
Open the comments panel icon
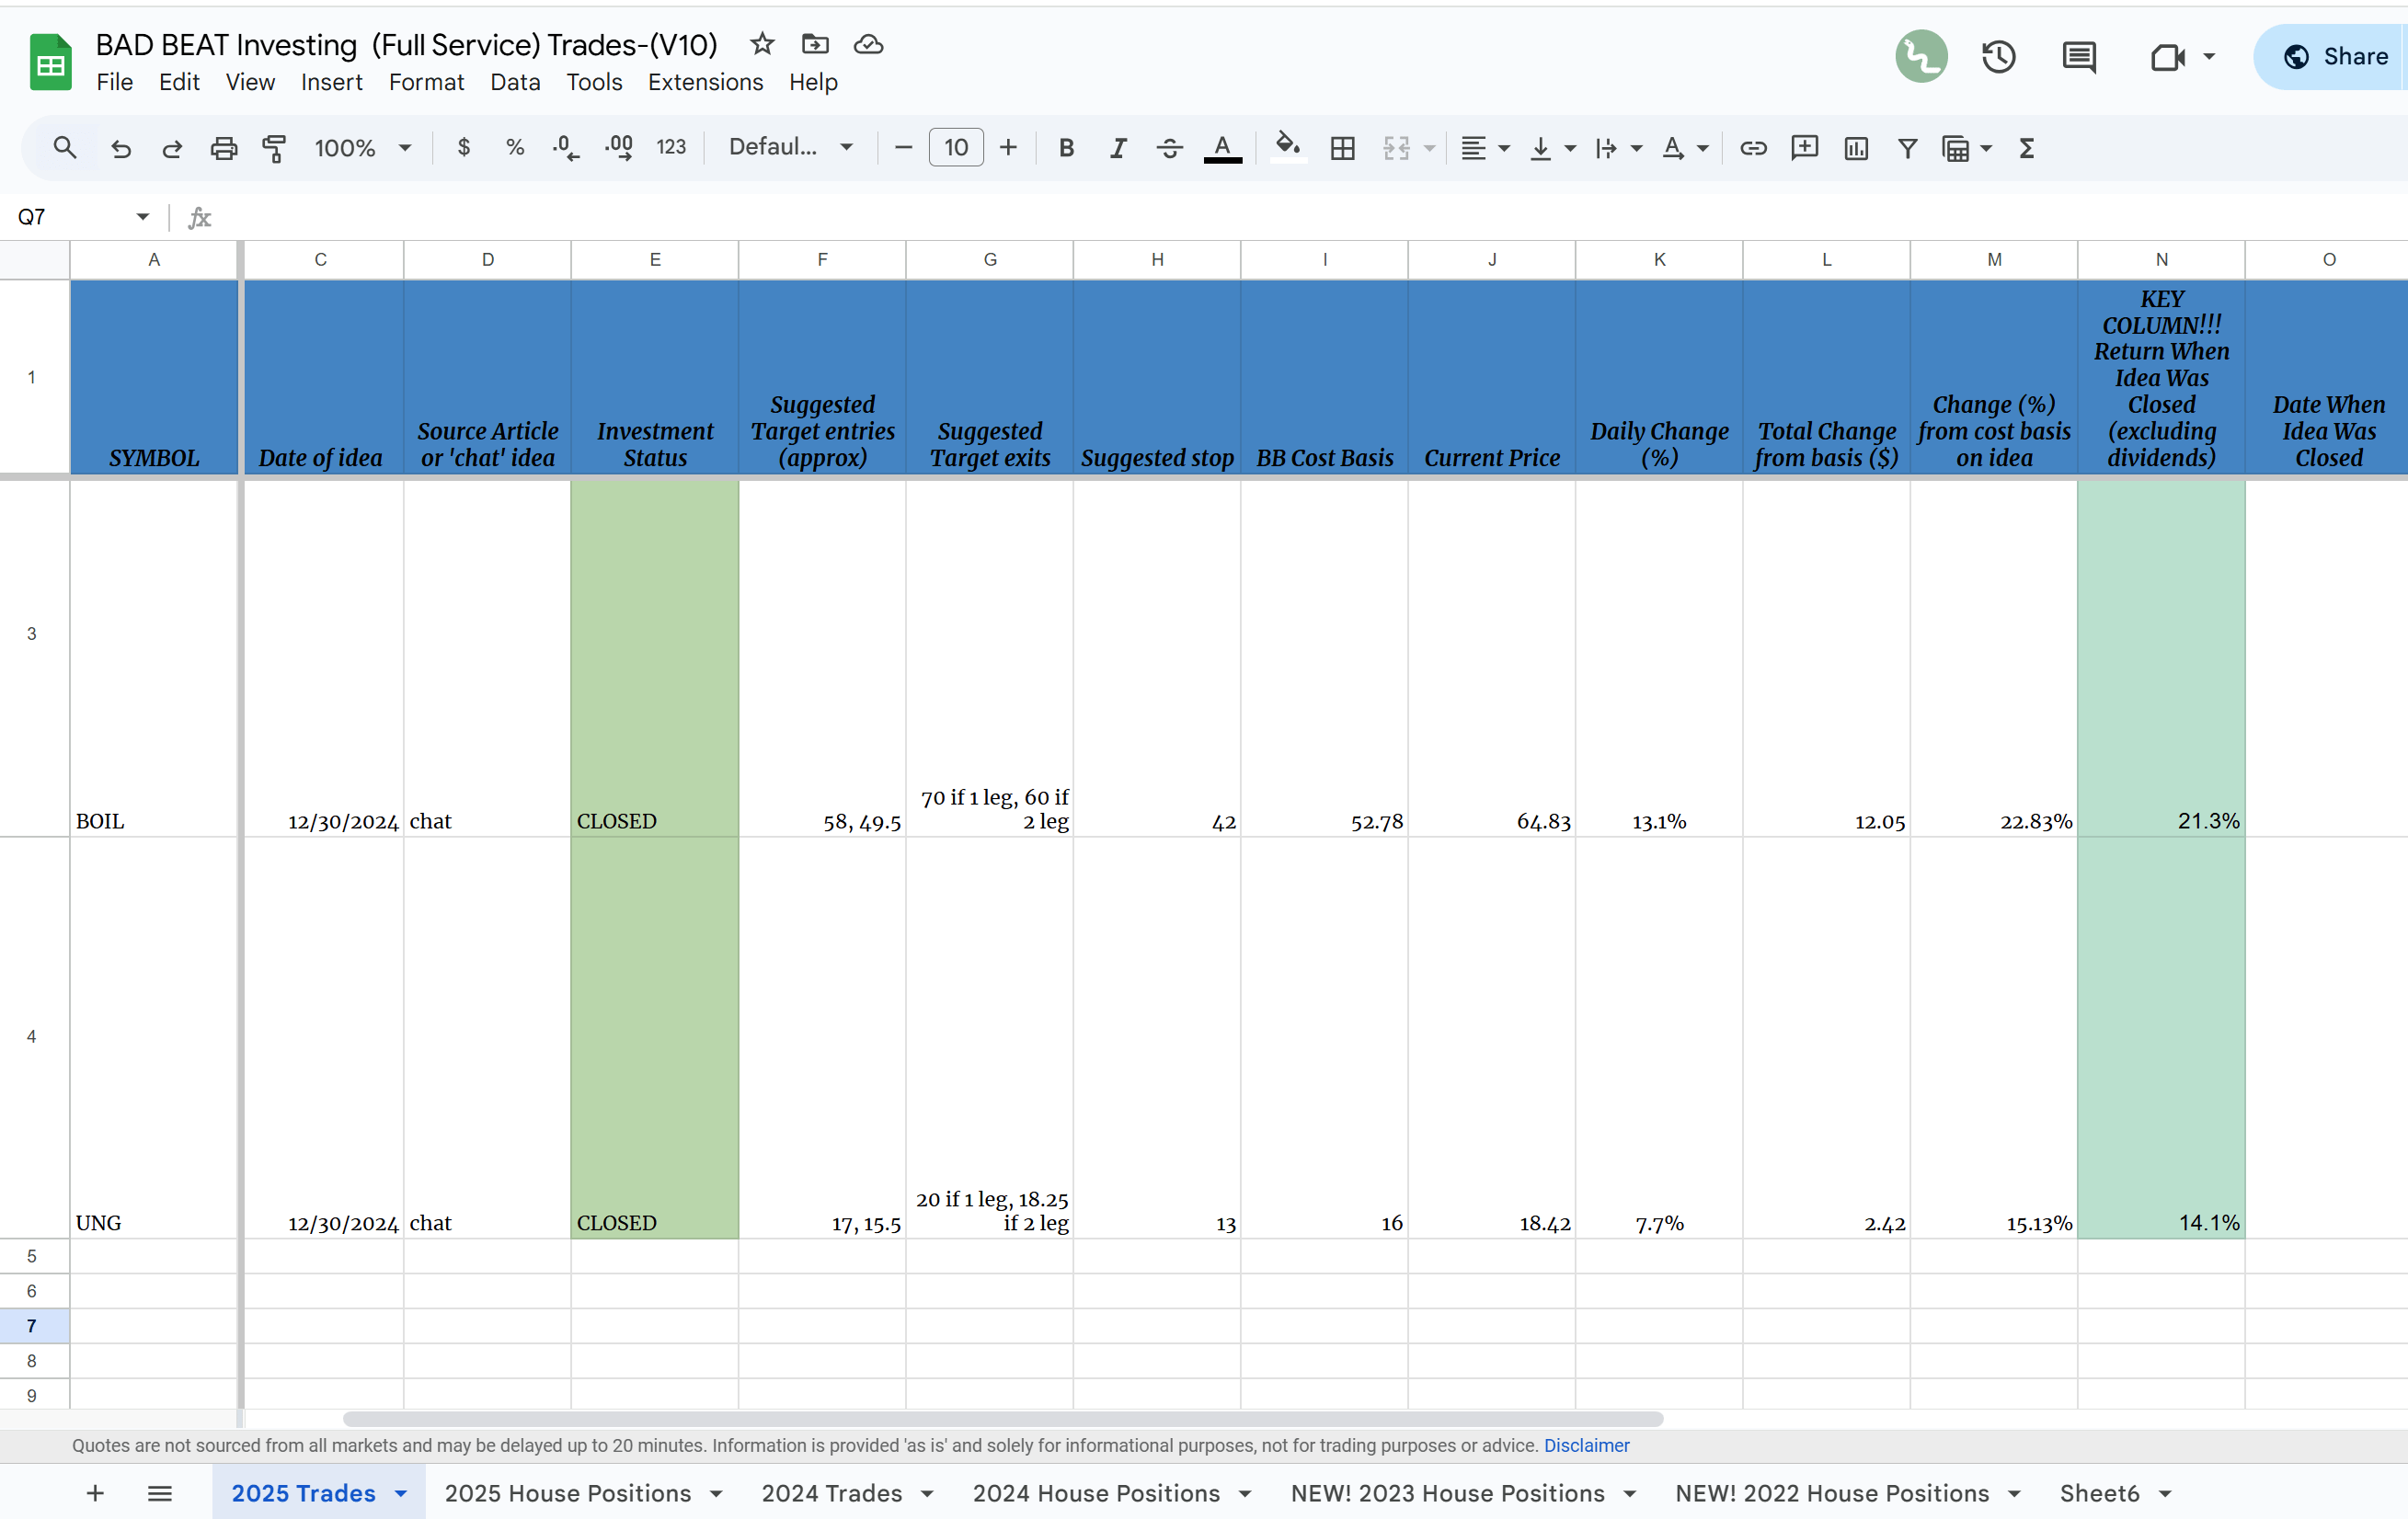(2079, 57)
